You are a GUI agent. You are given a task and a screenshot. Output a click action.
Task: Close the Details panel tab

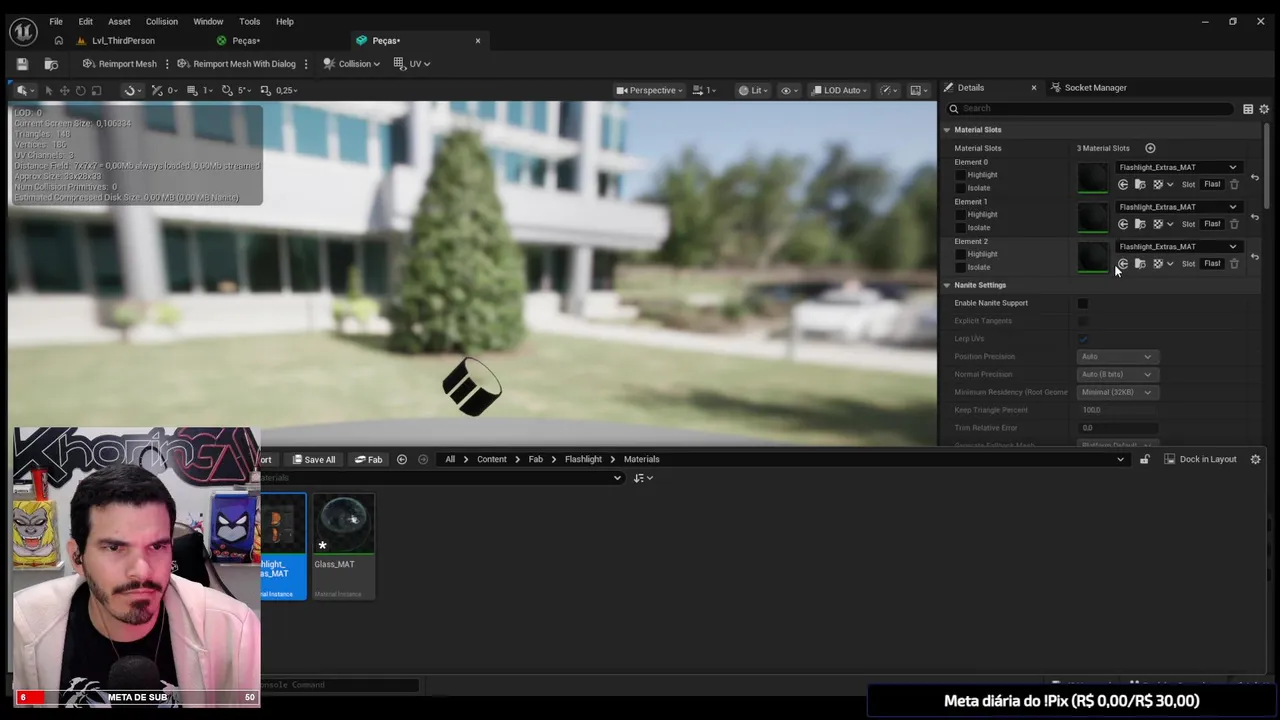point(1034,88)
